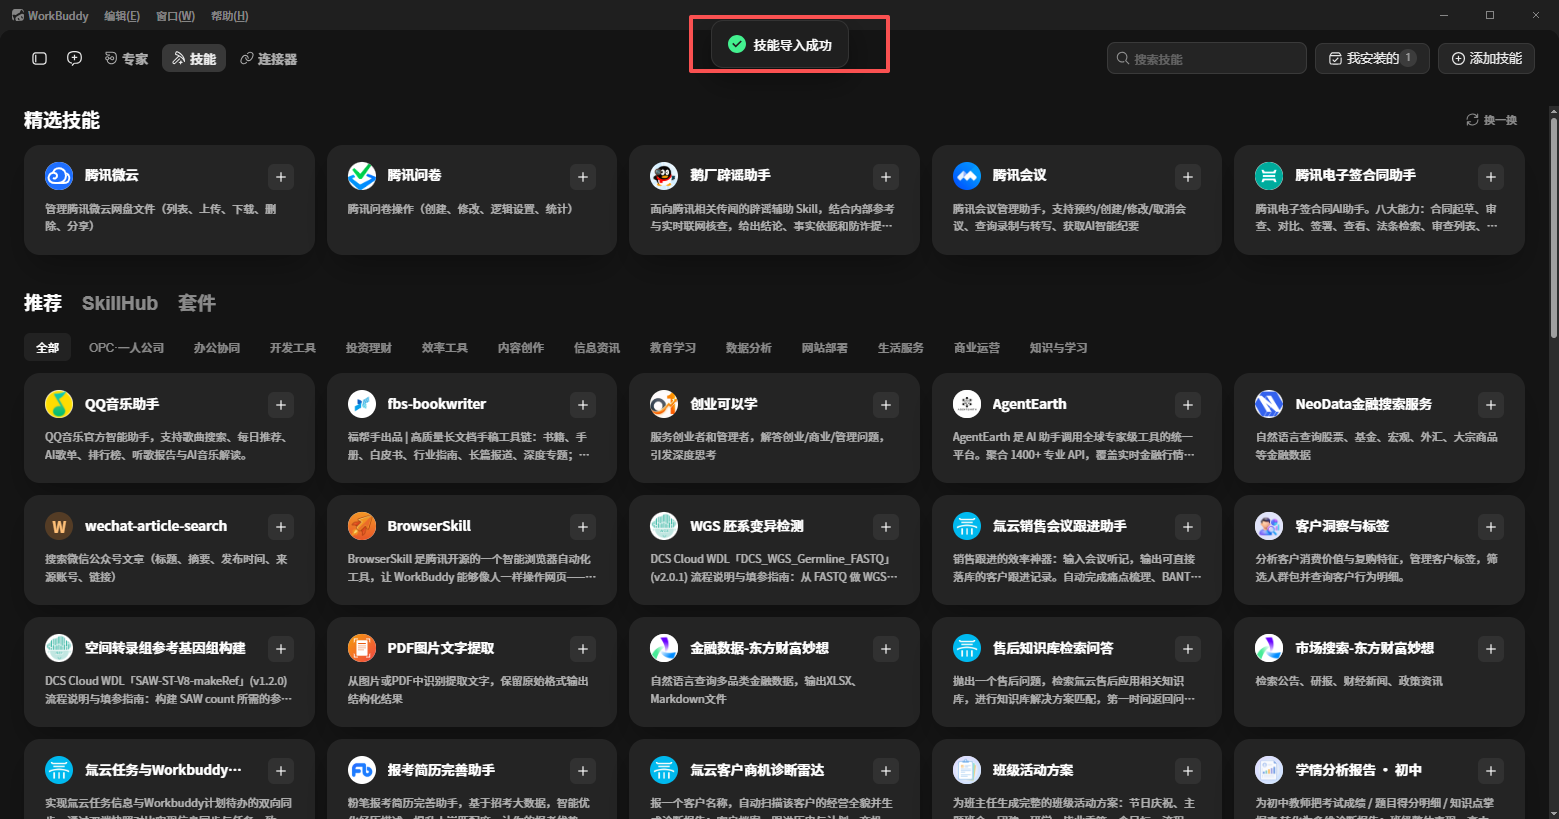The height and width of the screenshot is (819, 1559).
Task: Add the 腾讯微云 skill with plus icon
Action: pos(281,177)
